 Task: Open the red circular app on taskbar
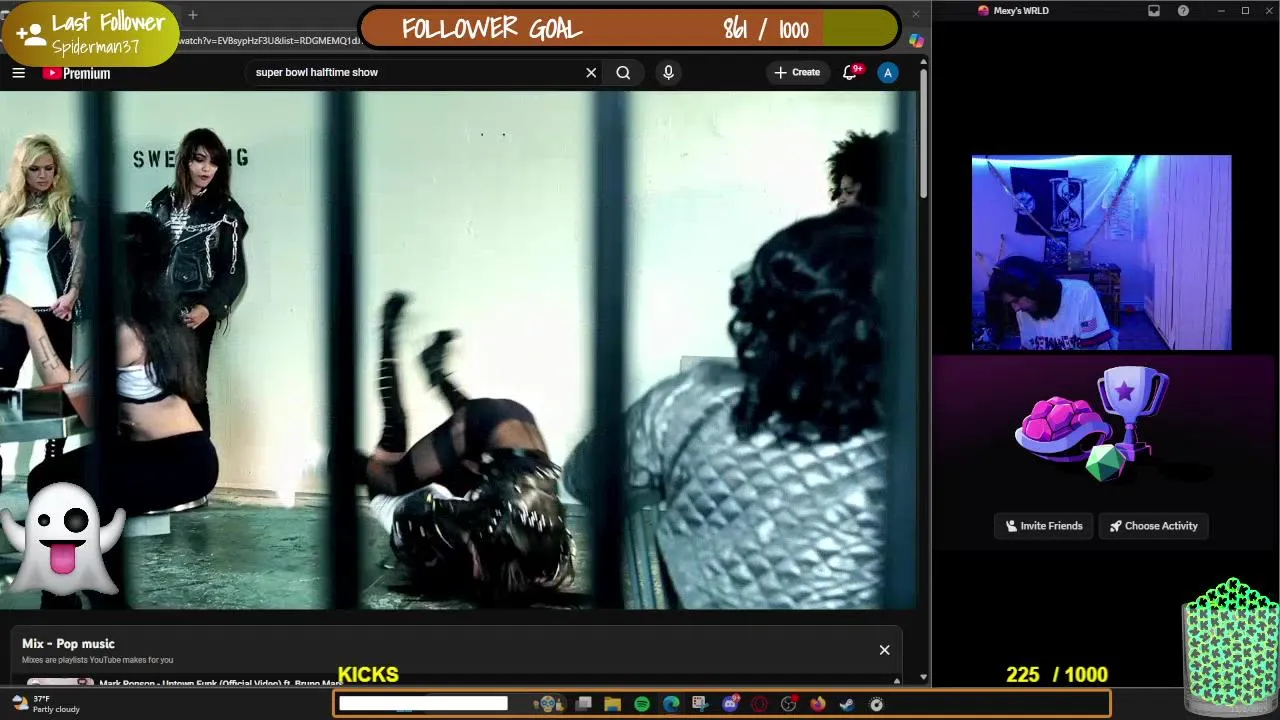tap(759, 704)
